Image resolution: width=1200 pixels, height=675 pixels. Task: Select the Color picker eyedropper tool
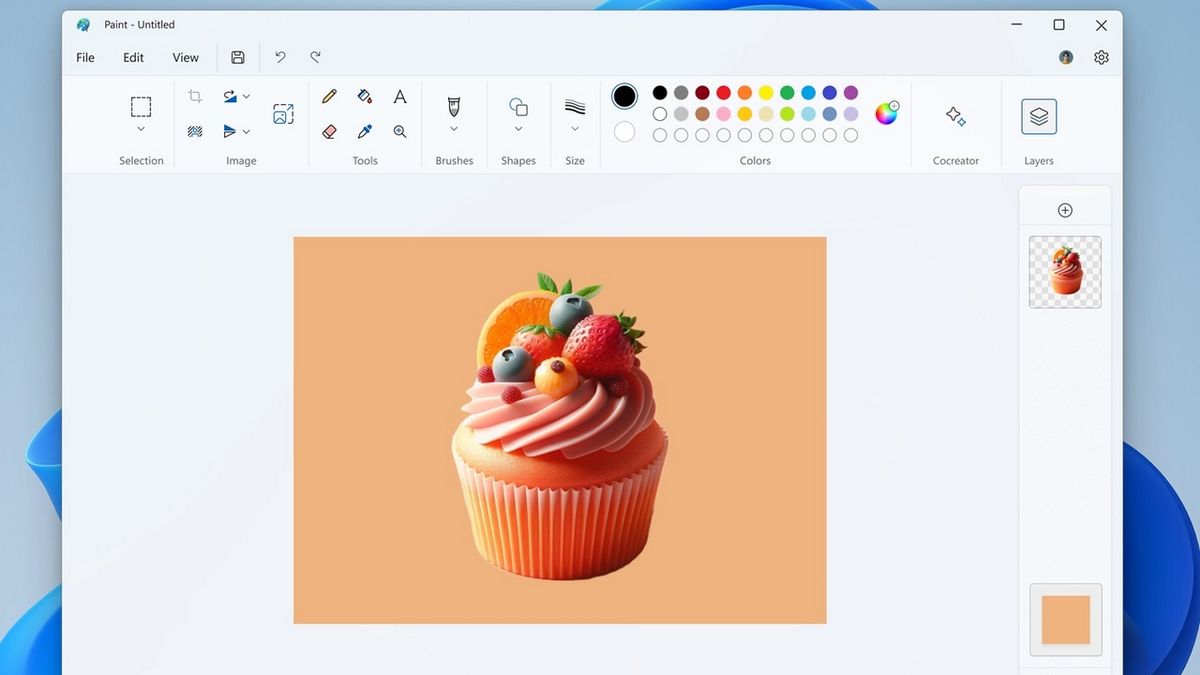click(364, 131)
